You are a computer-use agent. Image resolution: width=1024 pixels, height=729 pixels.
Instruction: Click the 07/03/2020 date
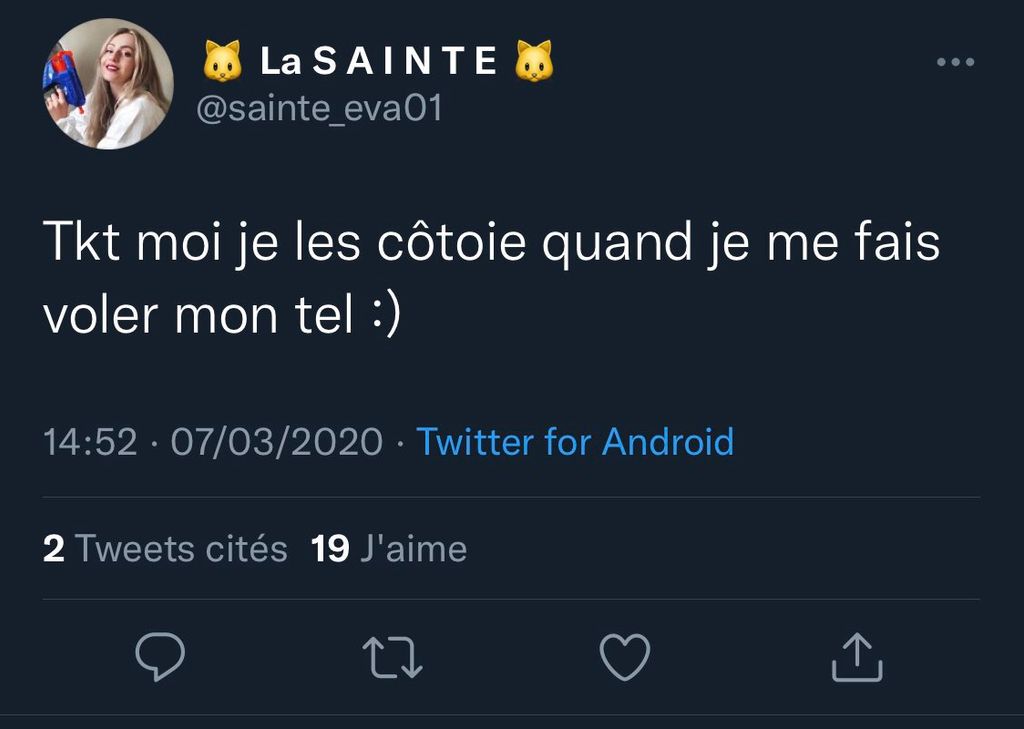tap(277, 441)
